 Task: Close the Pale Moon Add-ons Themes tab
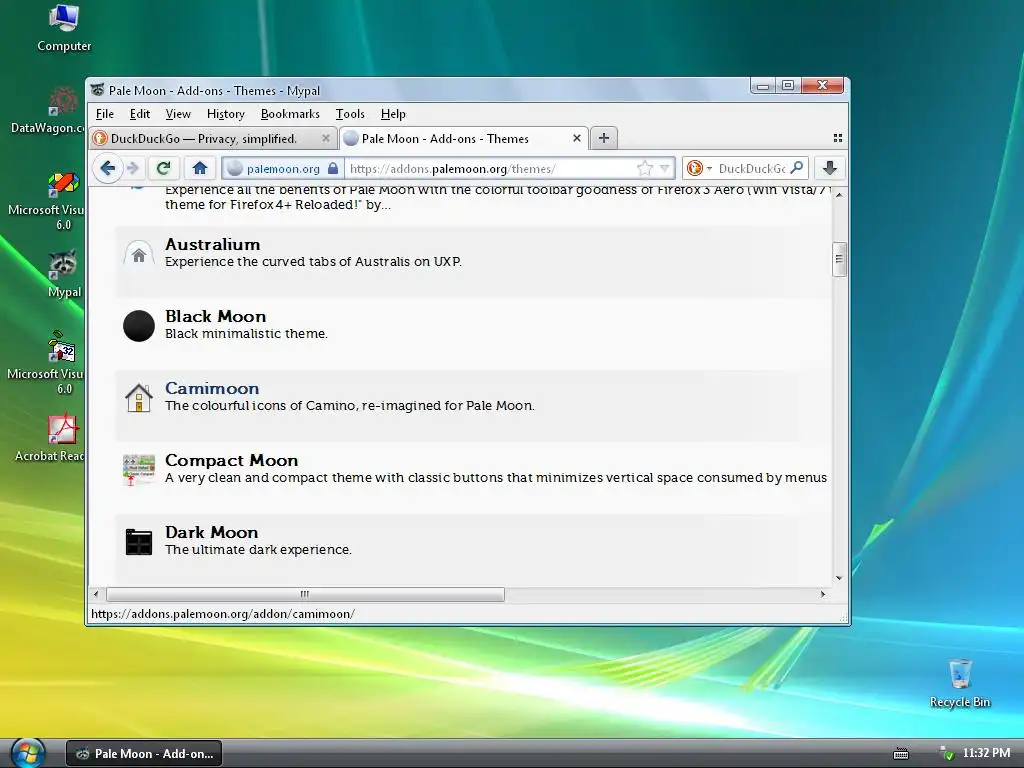tap(577, 138)
